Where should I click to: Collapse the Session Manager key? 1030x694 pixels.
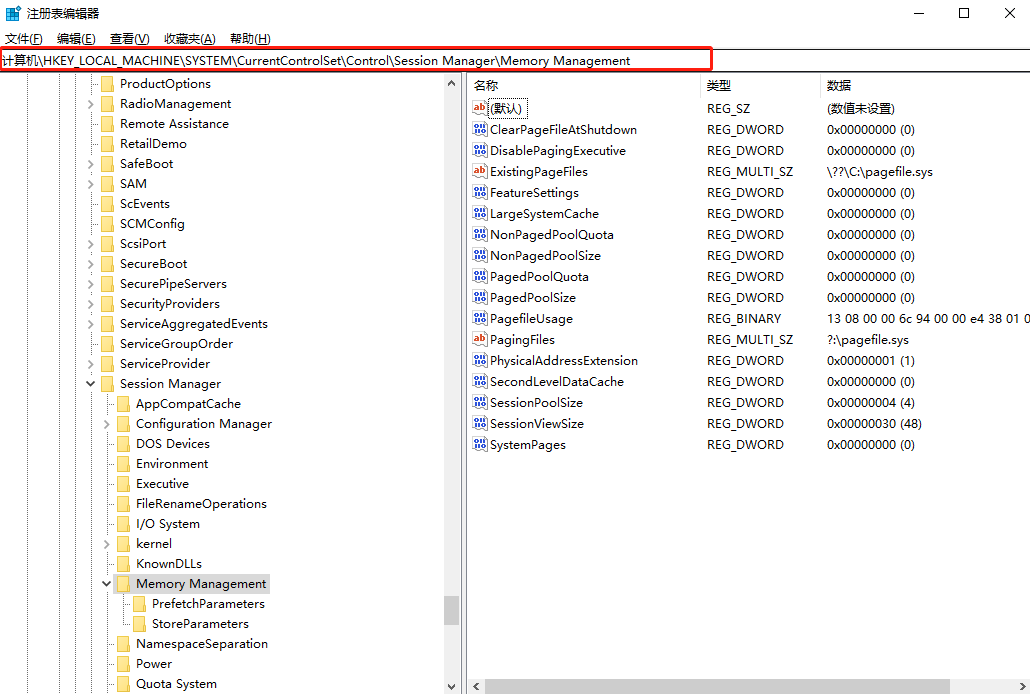(91, 384)
